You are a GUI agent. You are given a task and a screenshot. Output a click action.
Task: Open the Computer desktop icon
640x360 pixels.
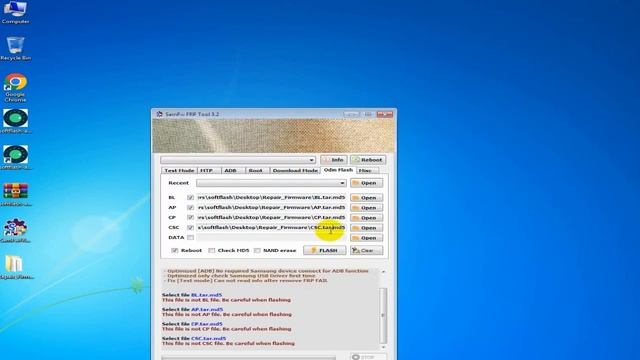(x=16, y=12)
